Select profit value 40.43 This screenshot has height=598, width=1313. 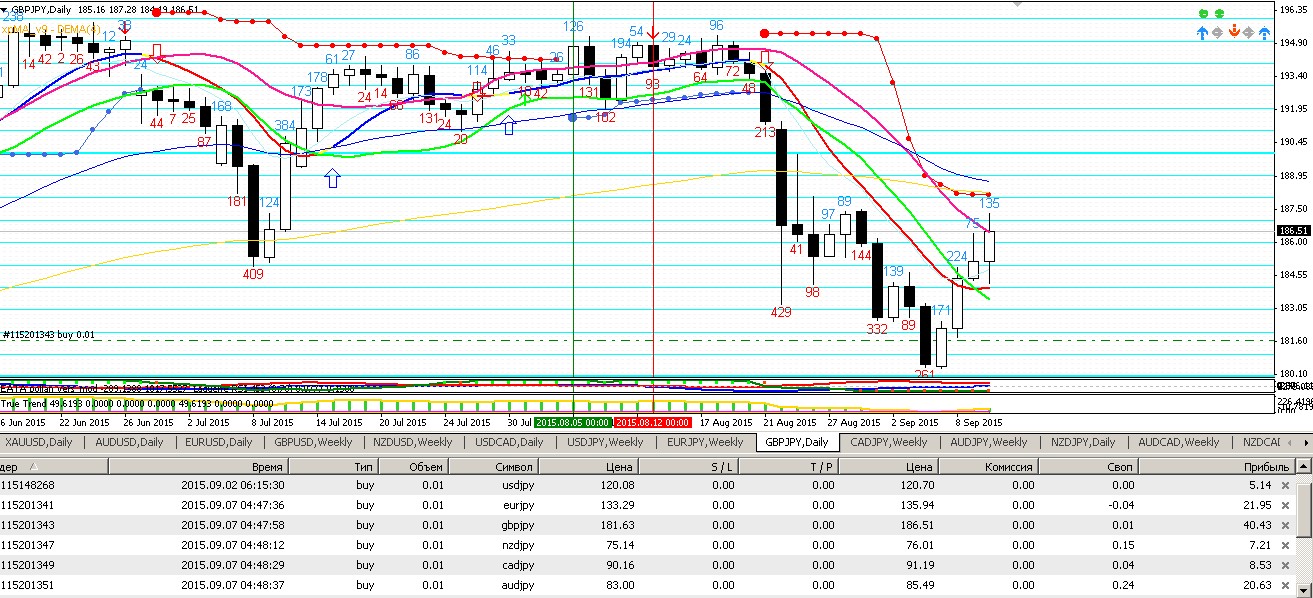1256,525
